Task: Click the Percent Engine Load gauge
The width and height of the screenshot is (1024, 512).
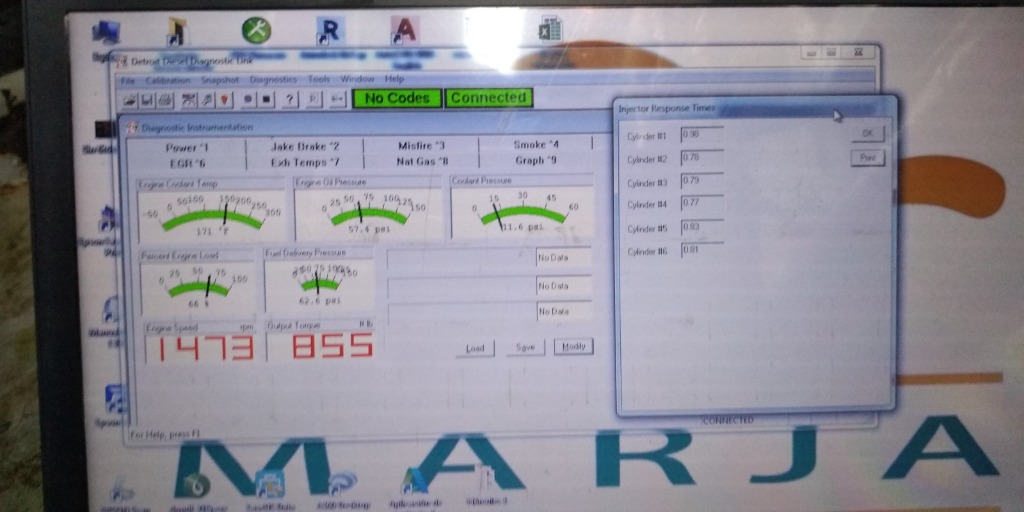Action: [197, 287]
